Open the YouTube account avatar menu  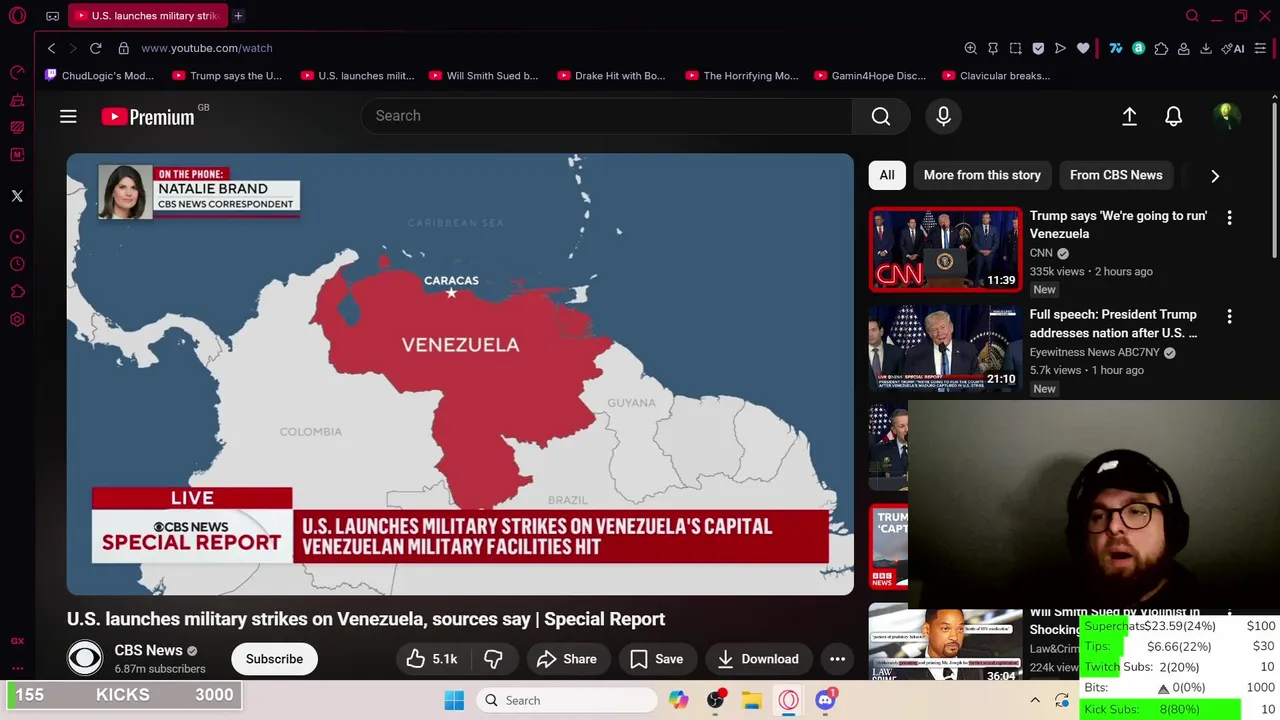[1225, 116]
